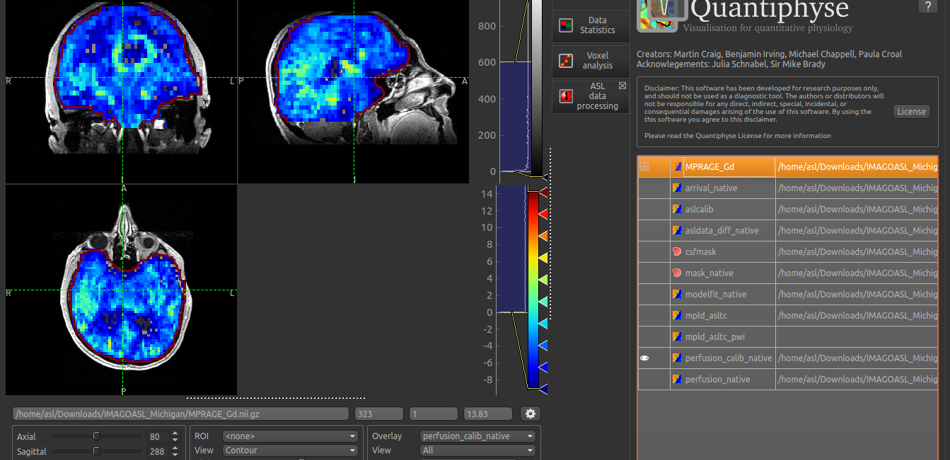Click the Axial slice slider
Image resolution: width=950 pixels, height=460 pixels.
tap(96, 436)
